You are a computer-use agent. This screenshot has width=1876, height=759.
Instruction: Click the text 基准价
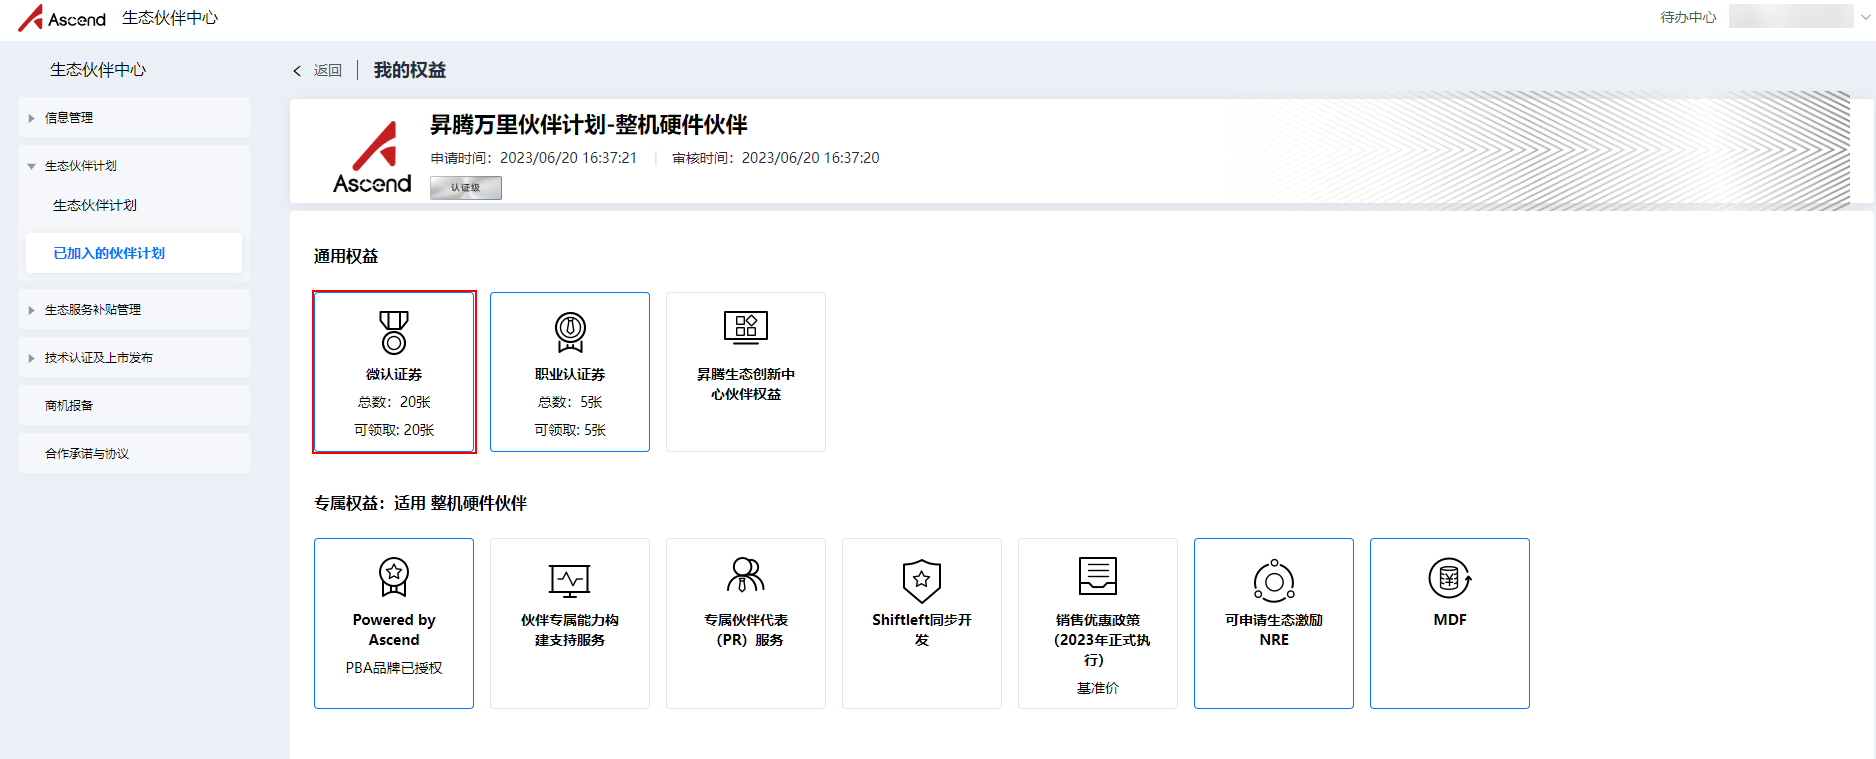(x=1098, y=688)
